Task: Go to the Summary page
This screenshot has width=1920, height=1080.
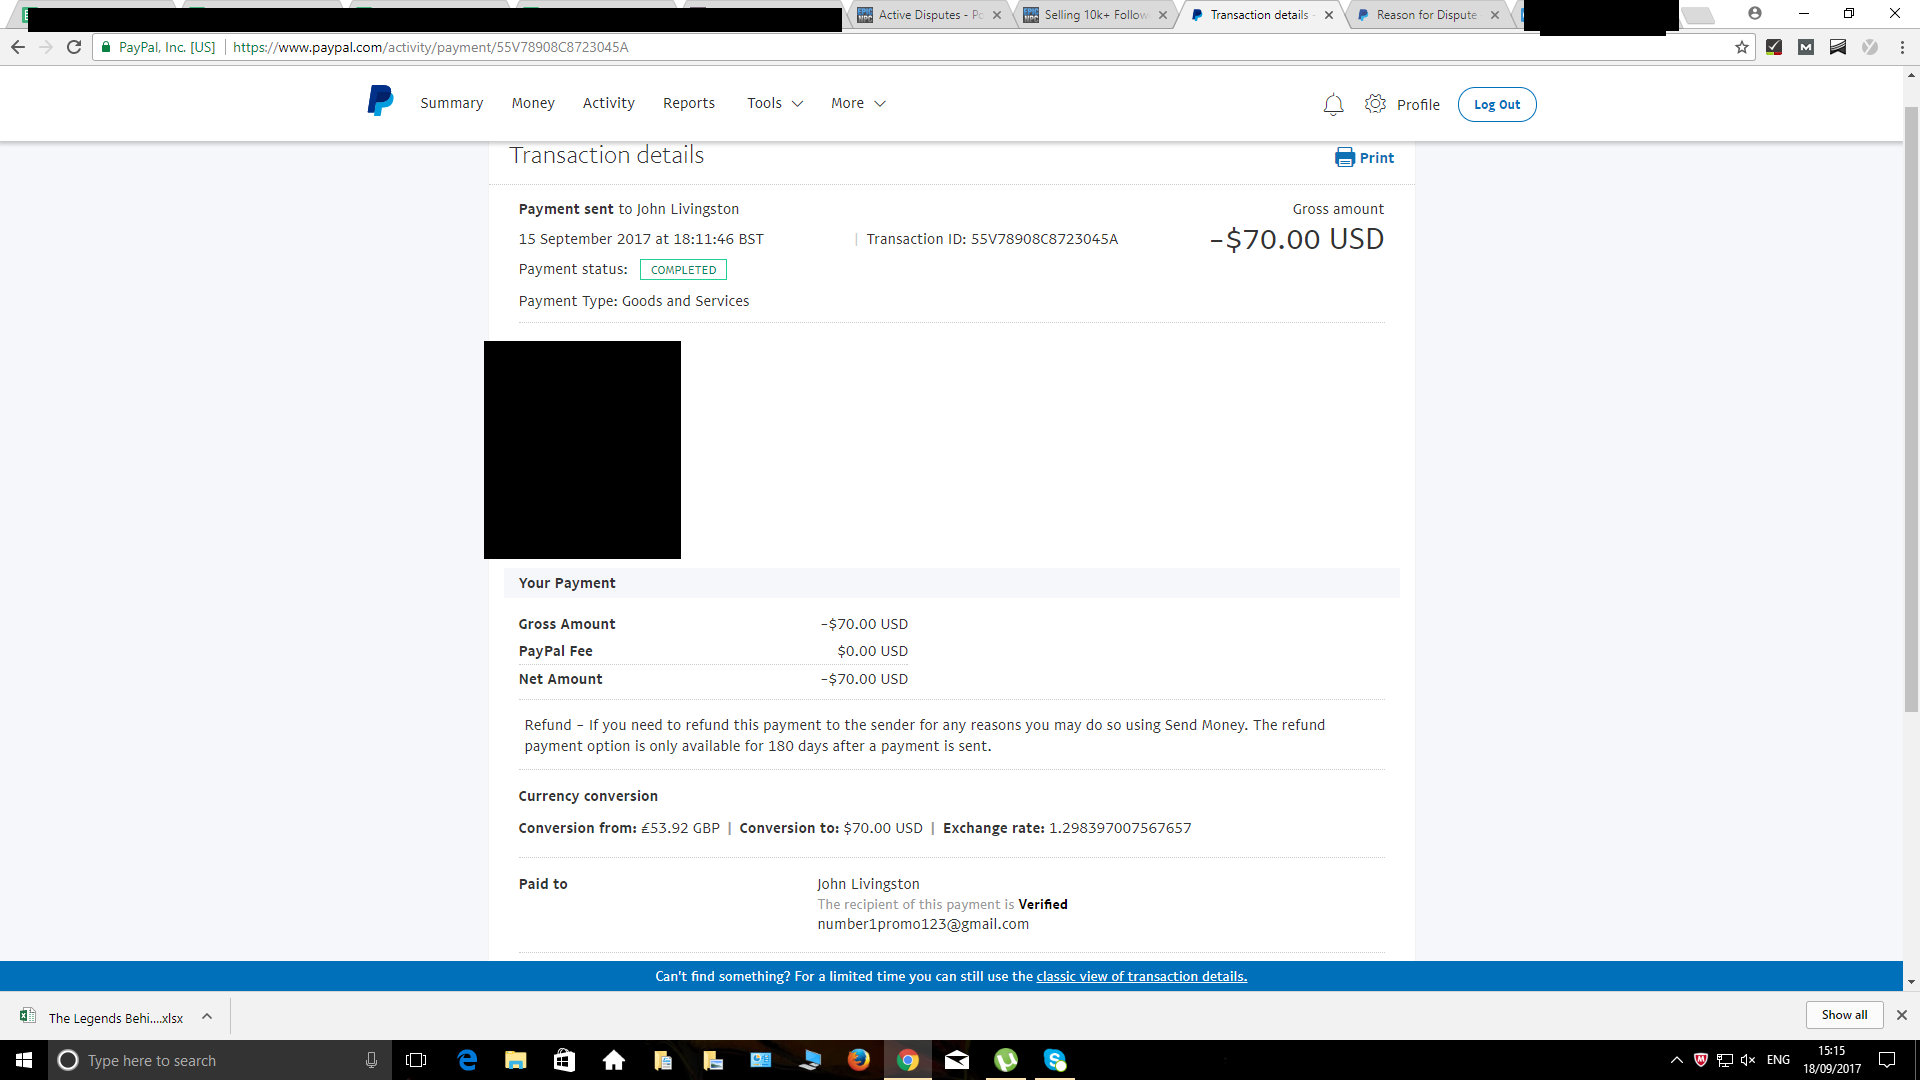Action: [x=451, y=103]
